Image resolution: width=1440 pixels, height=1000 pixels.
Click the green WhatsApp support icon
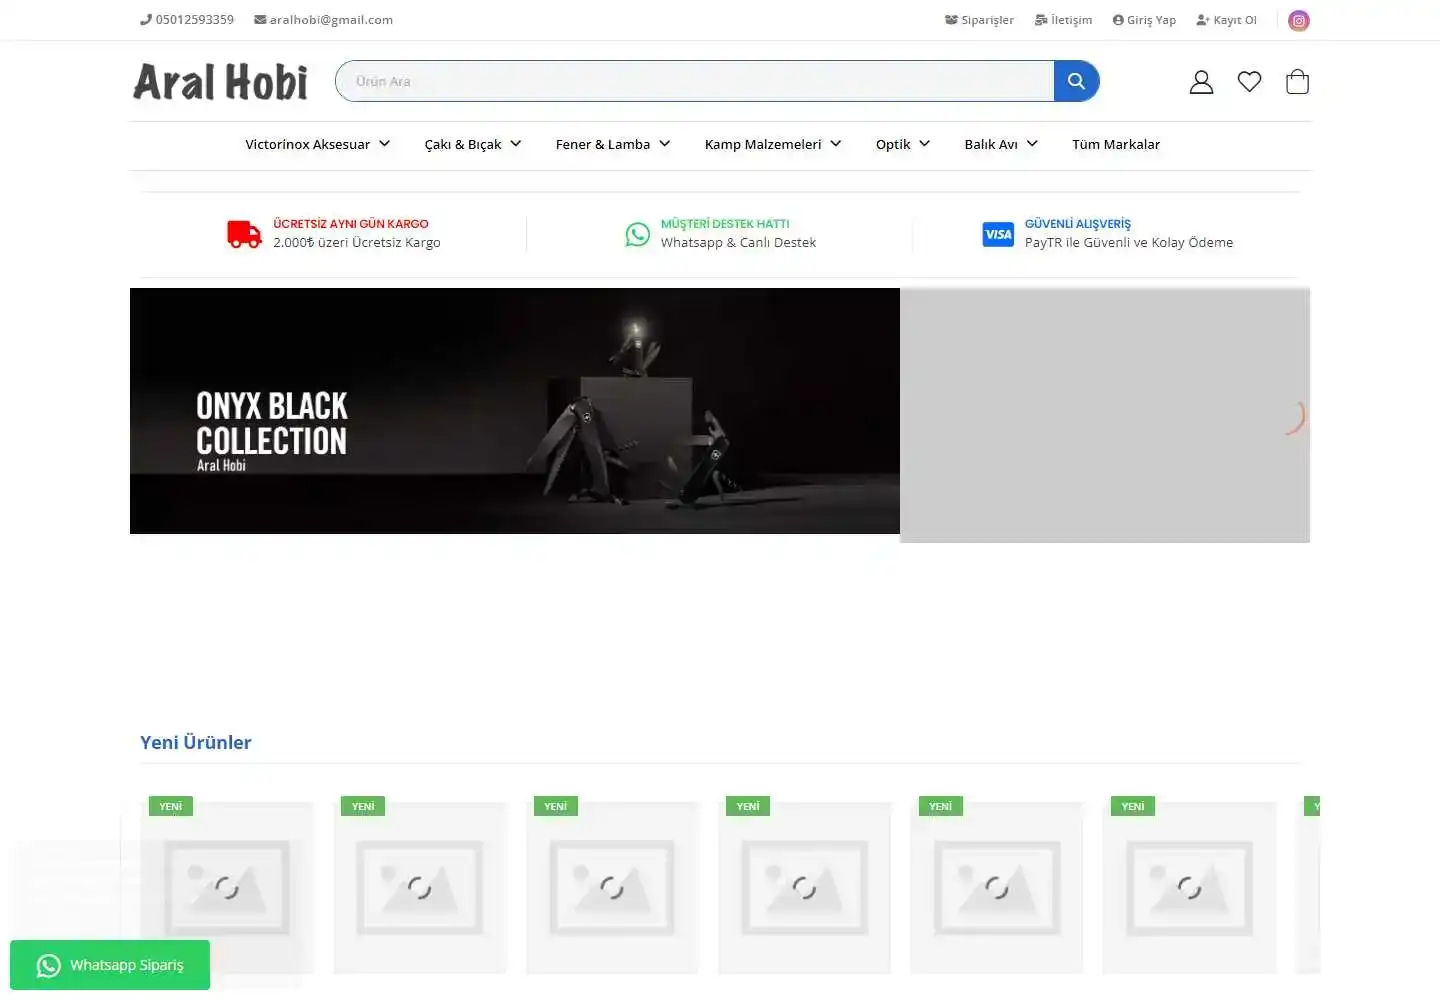pos(637,234)
